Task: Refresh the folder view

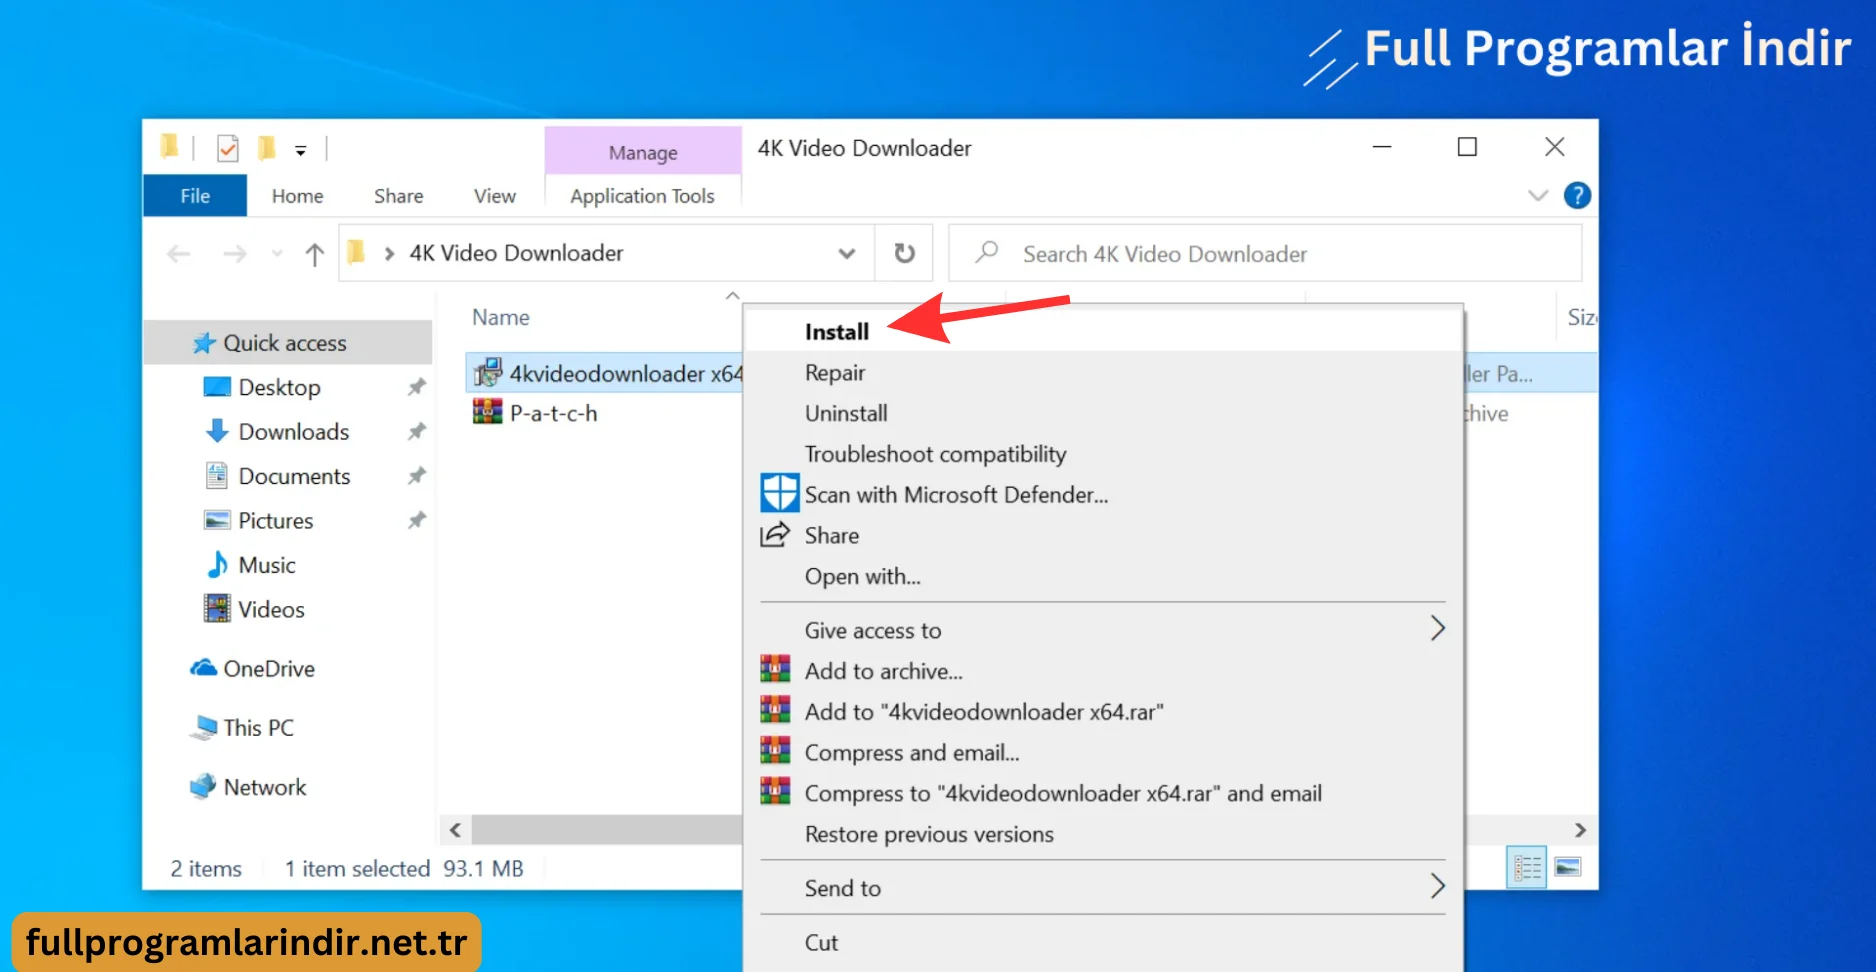Action: click(905, 254)
